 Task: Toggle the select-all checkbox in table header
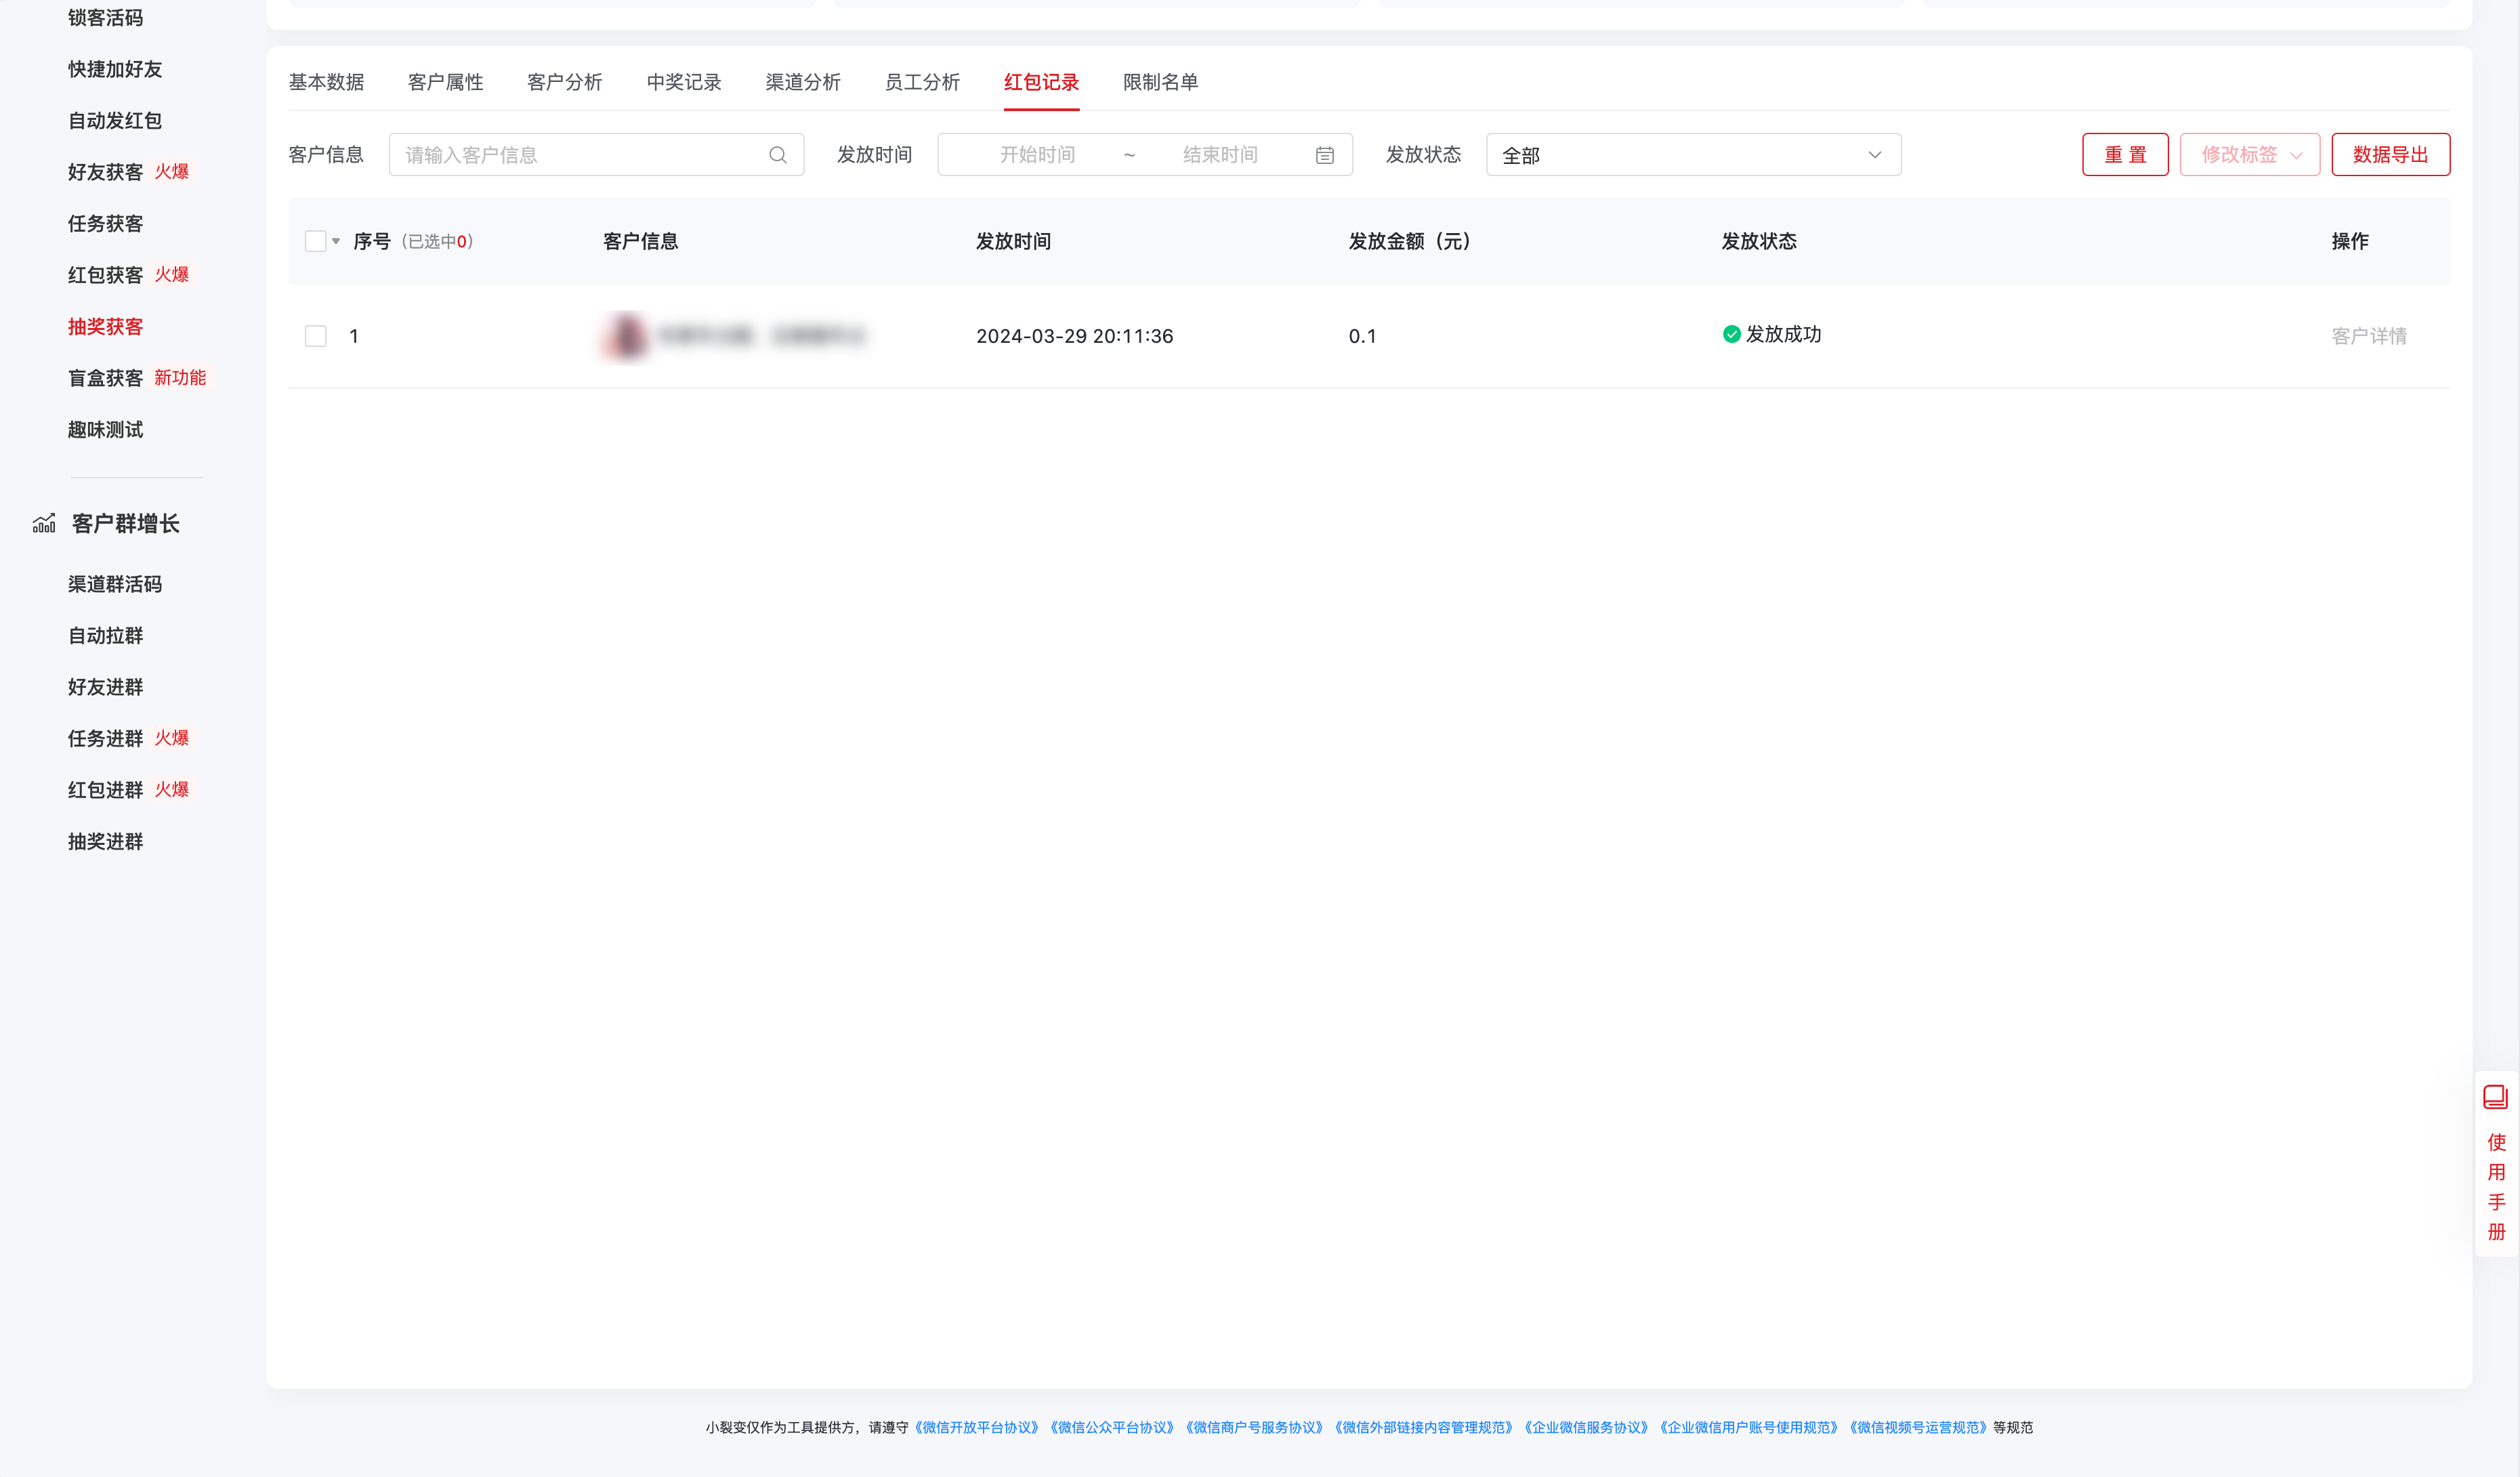pyautogui.click(x=315, y=240)
